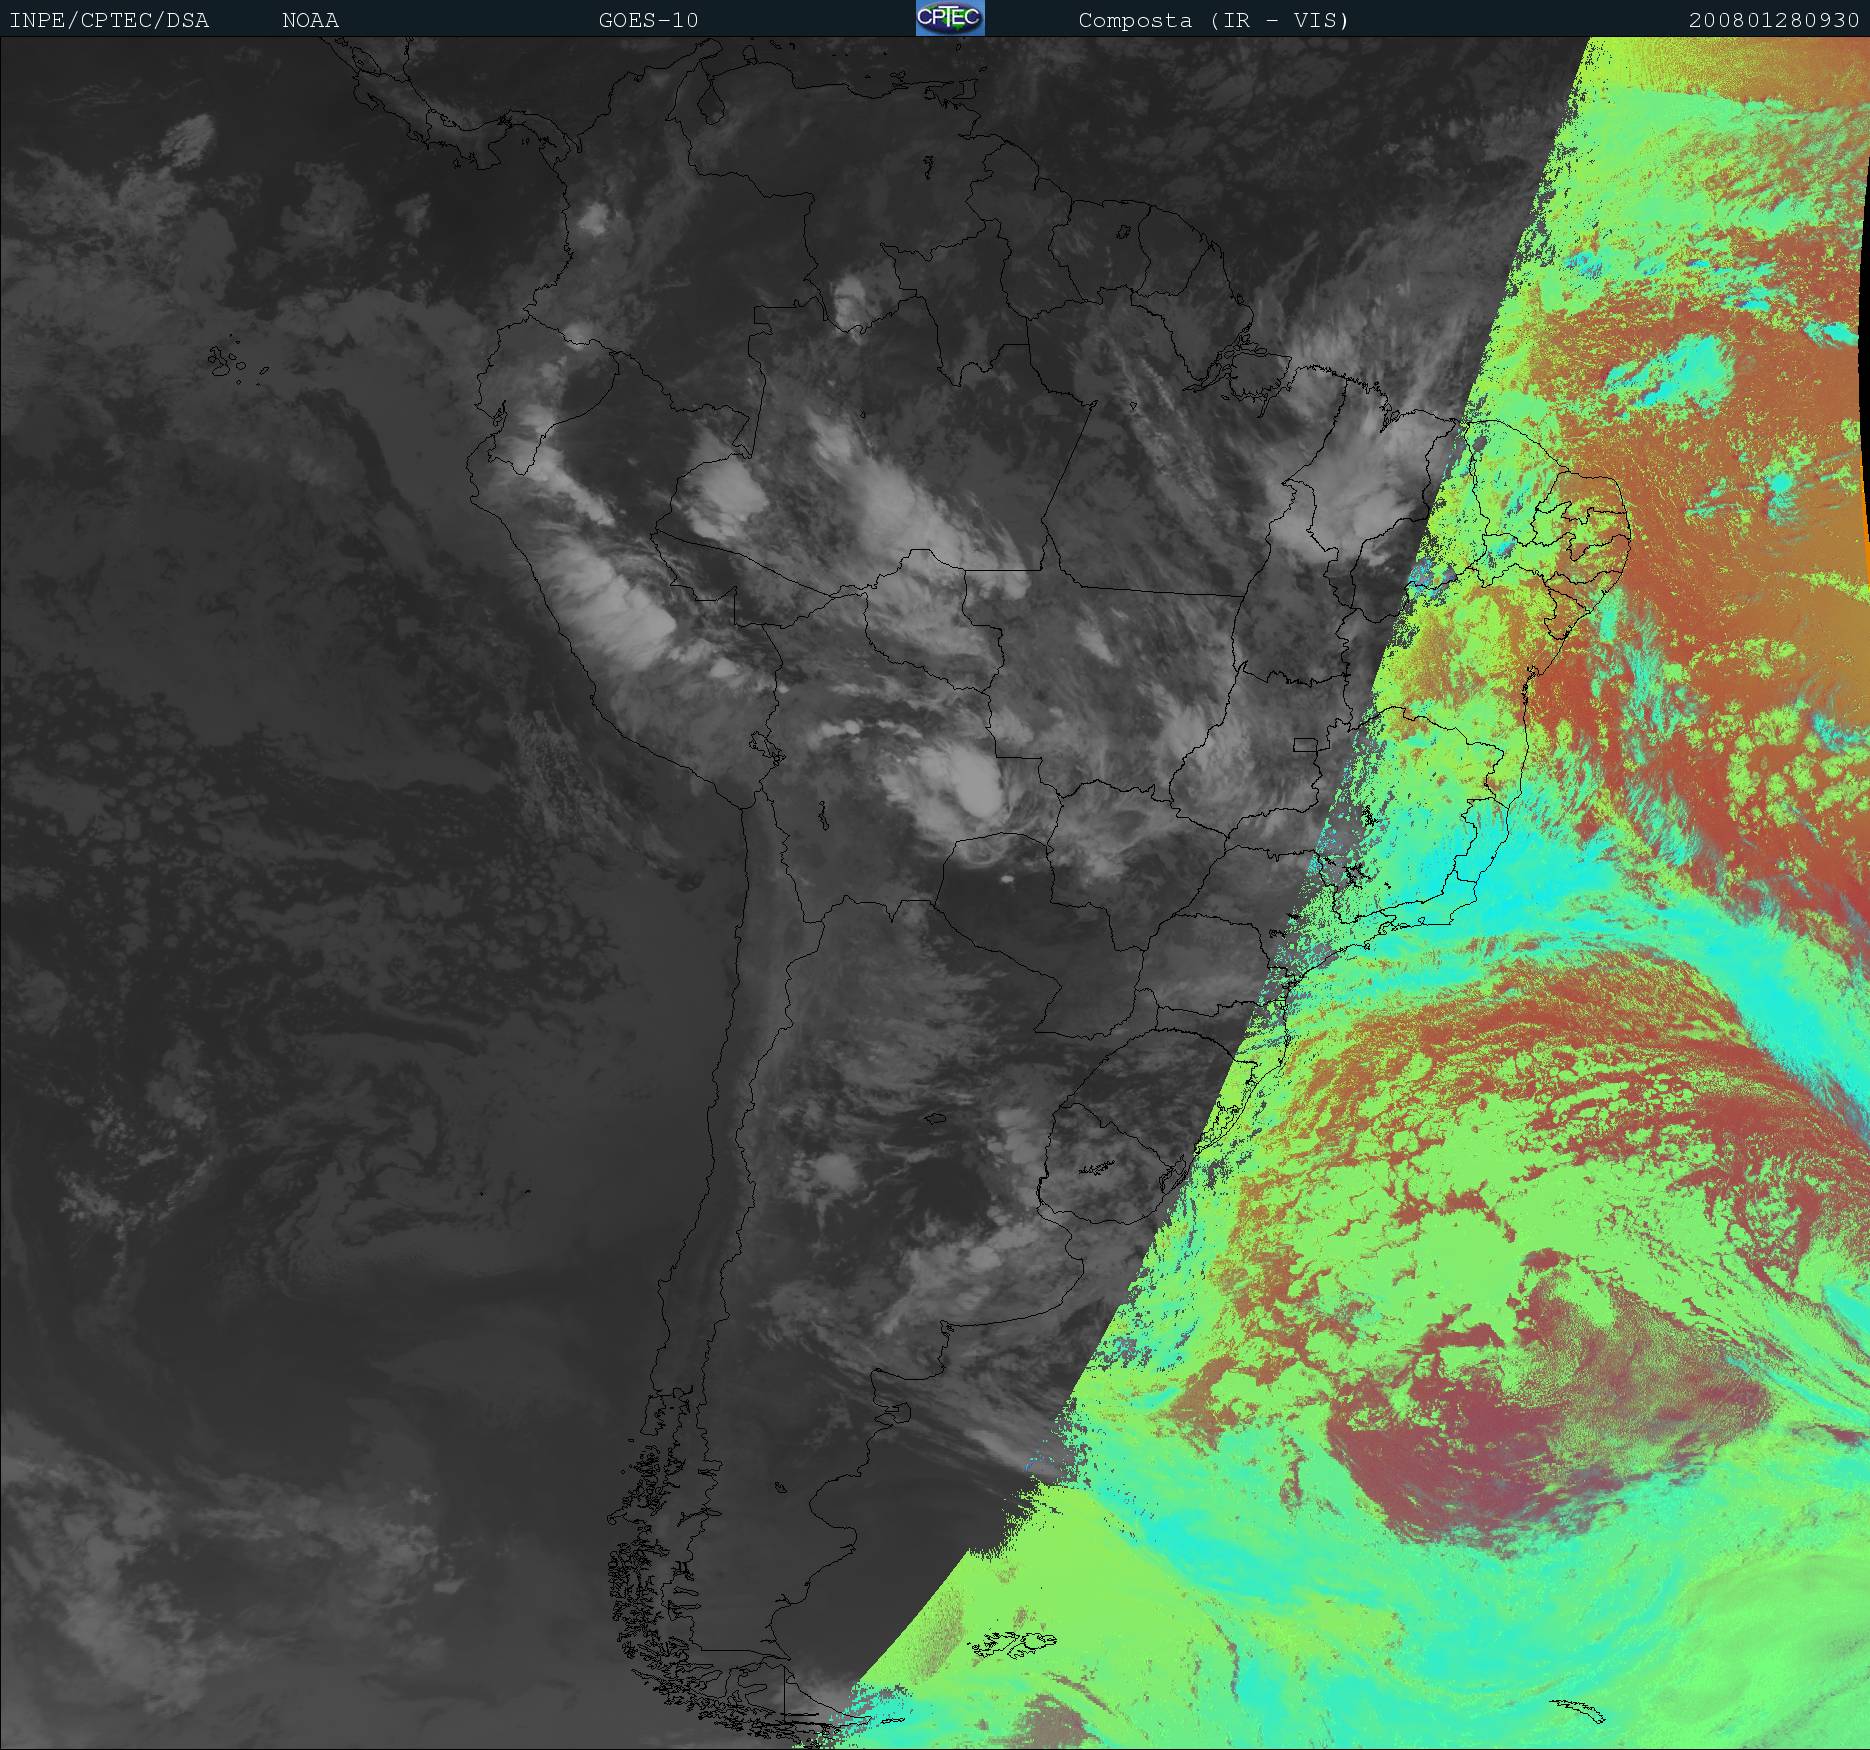
Task: Click the small Distrito Federal rectangle in Brazil
Action: 1305,744
